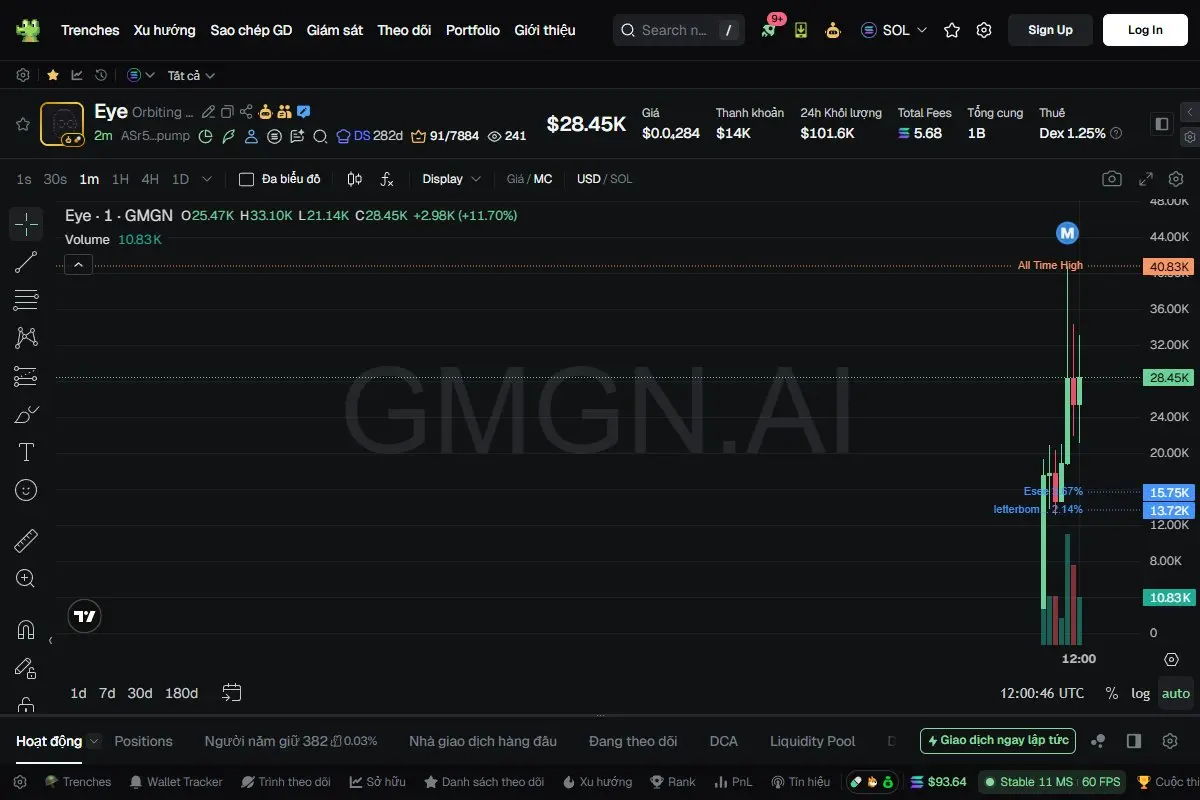
Task: Expand the Display dropdown
Action: tap(452, 179)
